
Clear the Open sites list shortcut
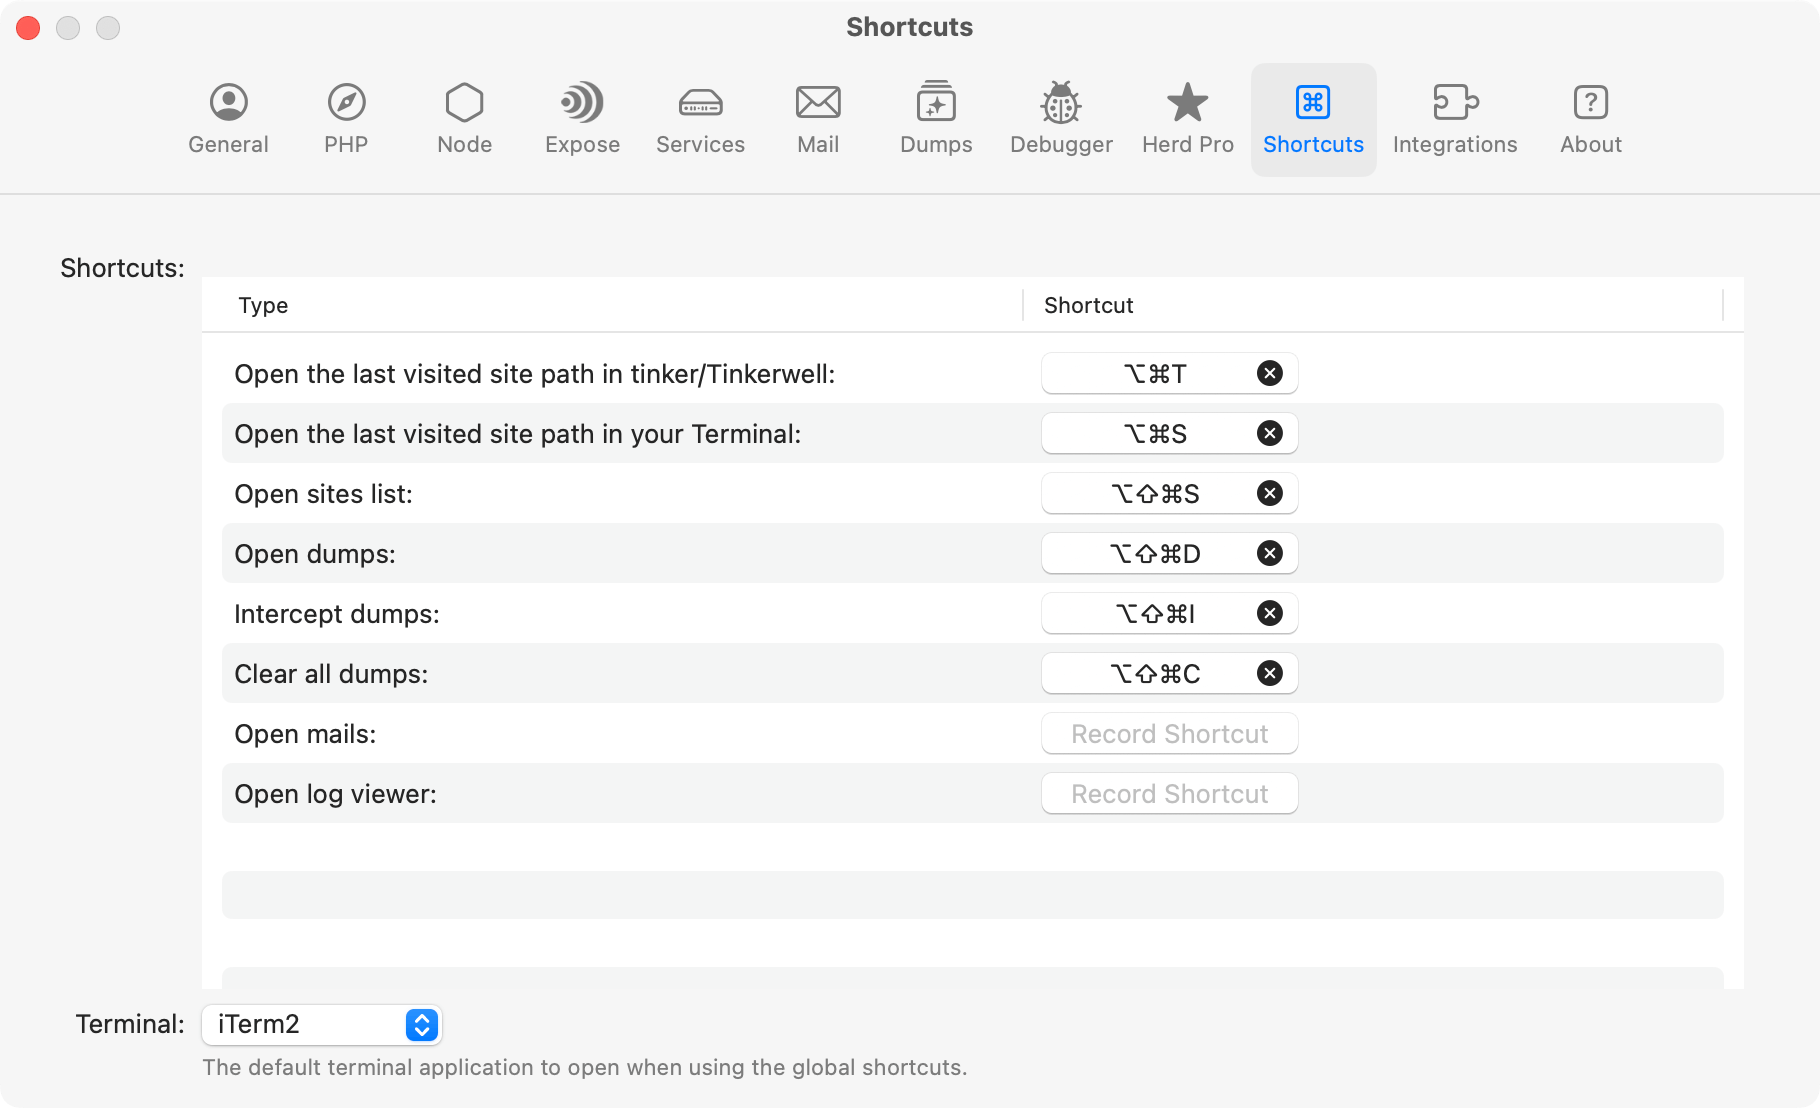point(1270,493)
